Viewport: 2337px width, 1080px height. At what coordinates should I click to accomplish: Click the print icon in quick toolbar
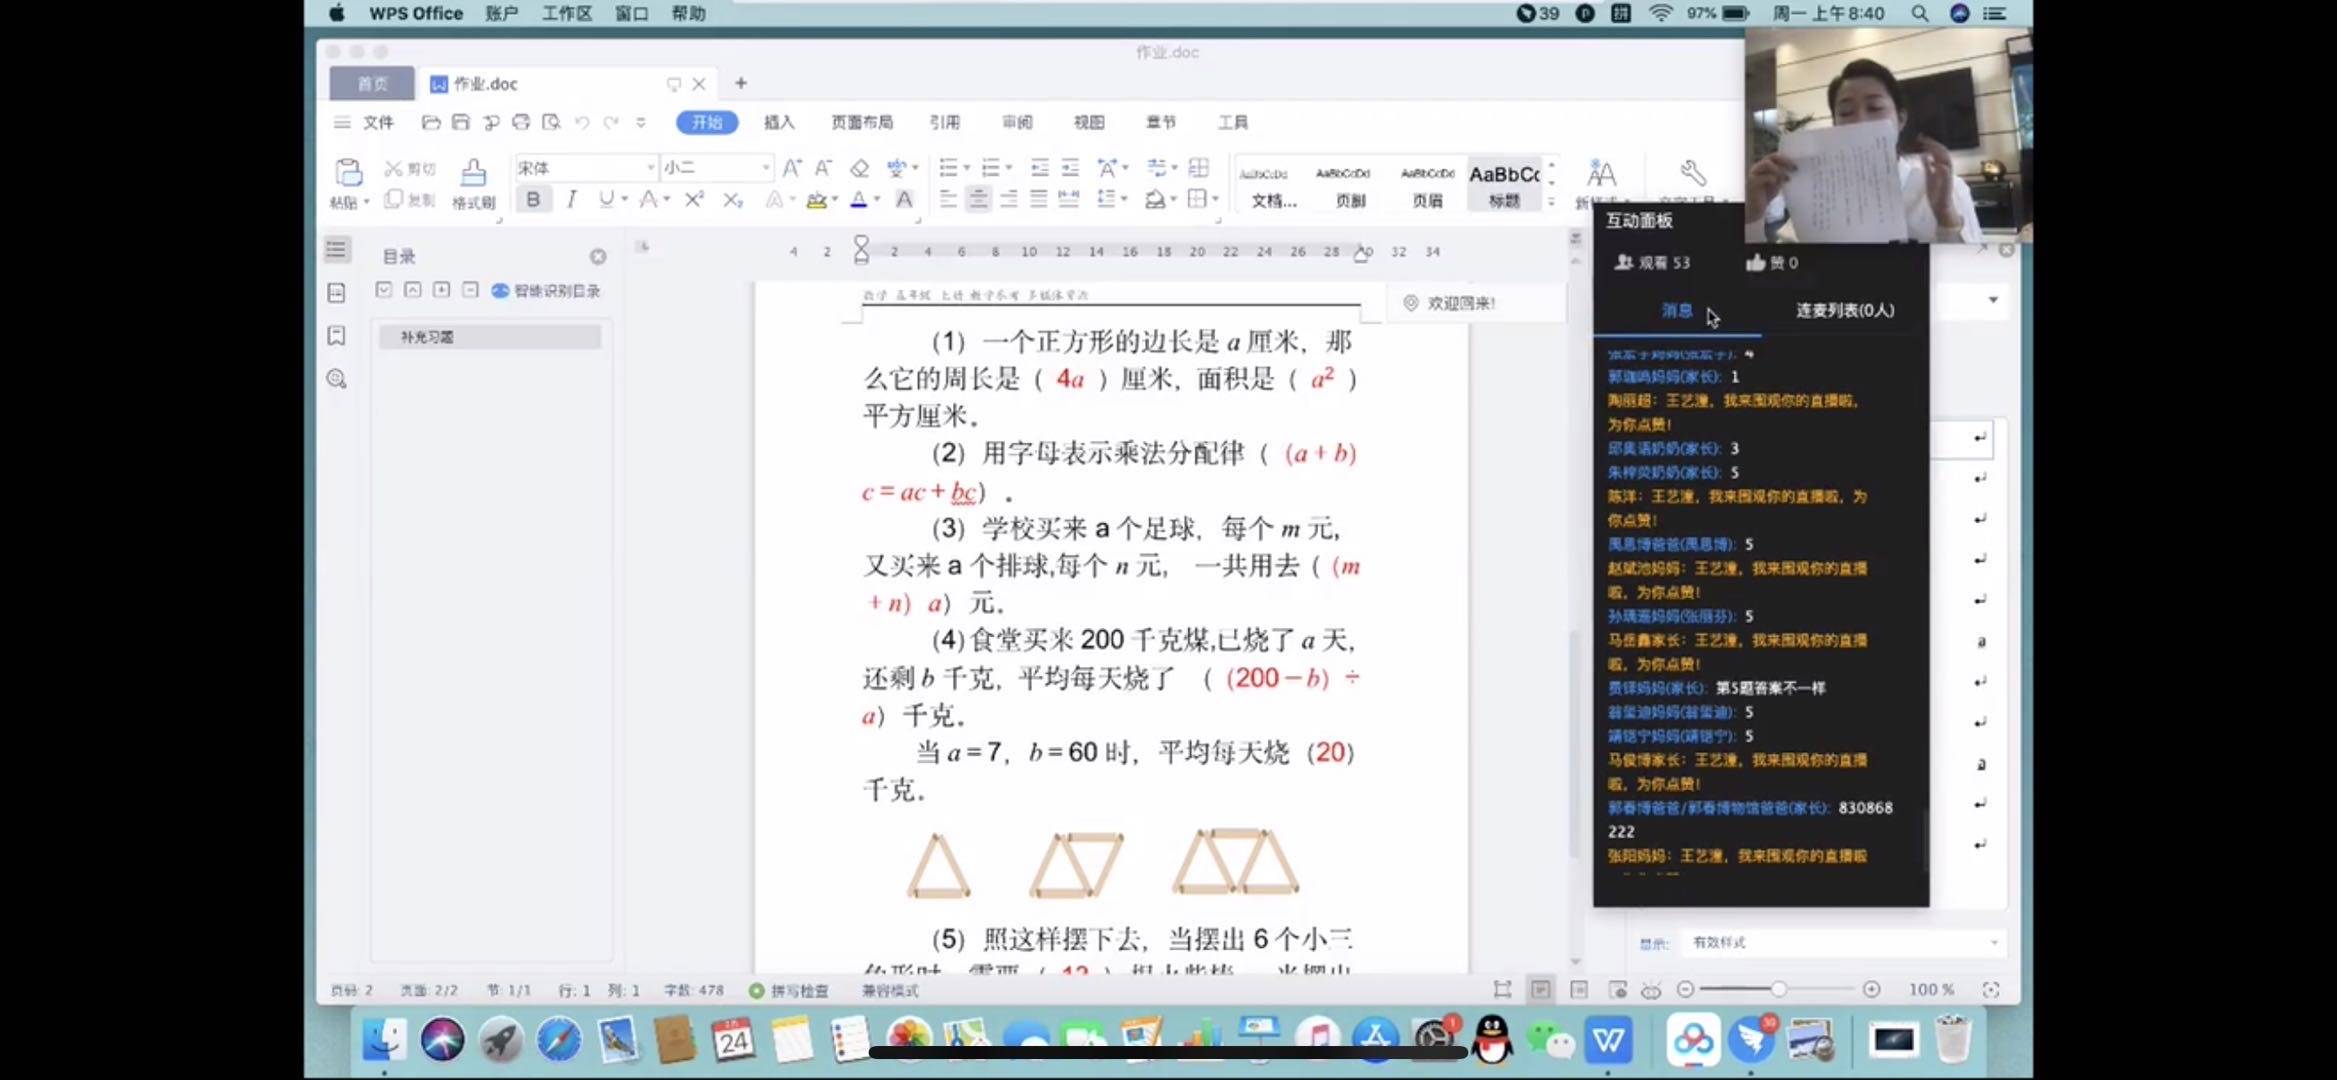click(x=521, y=122)
